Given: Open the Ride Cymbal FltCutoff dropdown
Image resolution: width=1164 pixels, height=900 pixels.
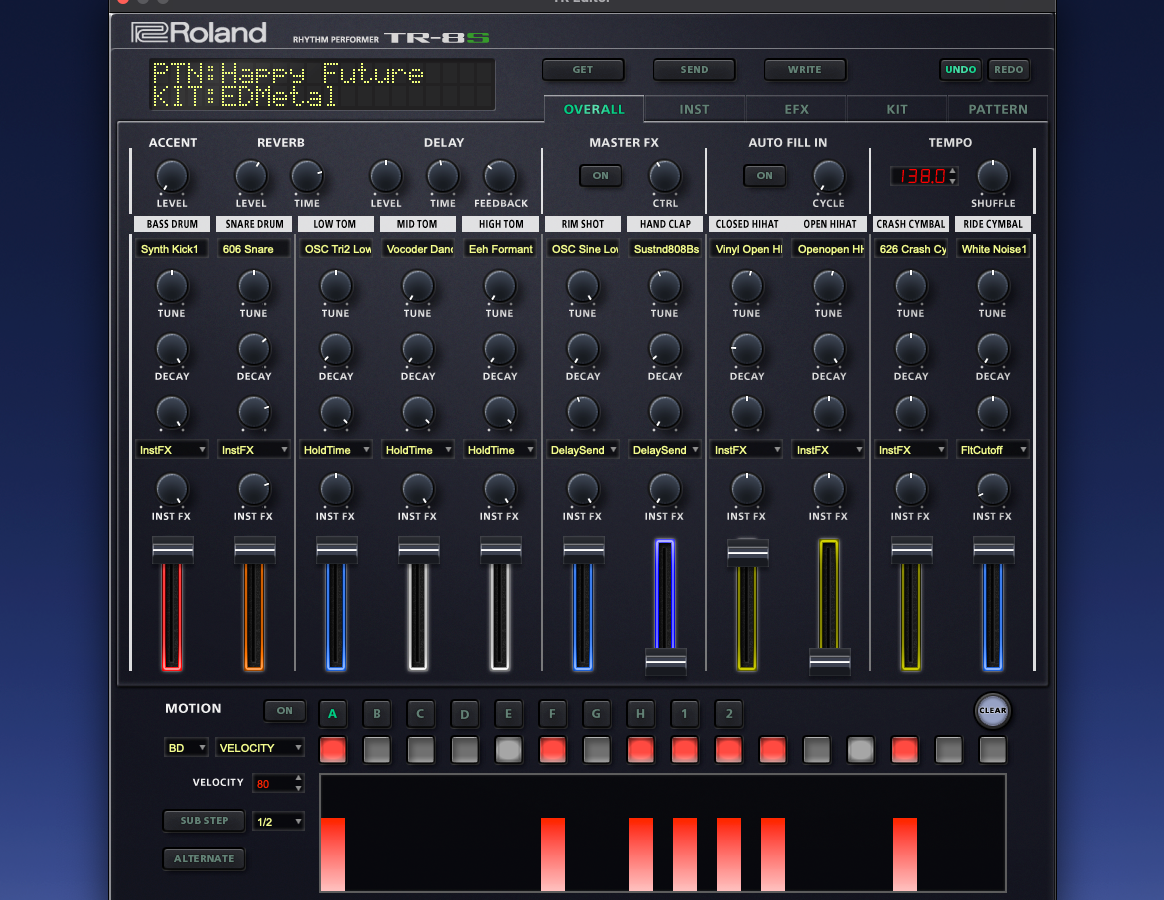Looking at the screenshot, I should pos(993,450).
